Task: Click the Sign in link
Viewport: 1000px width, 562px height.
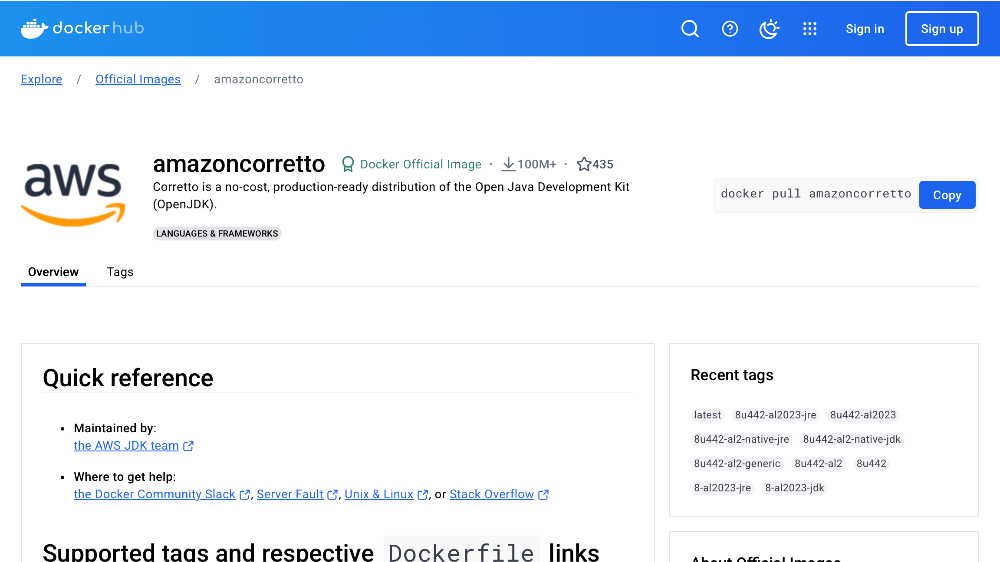Action: click(x=865, y=29)
